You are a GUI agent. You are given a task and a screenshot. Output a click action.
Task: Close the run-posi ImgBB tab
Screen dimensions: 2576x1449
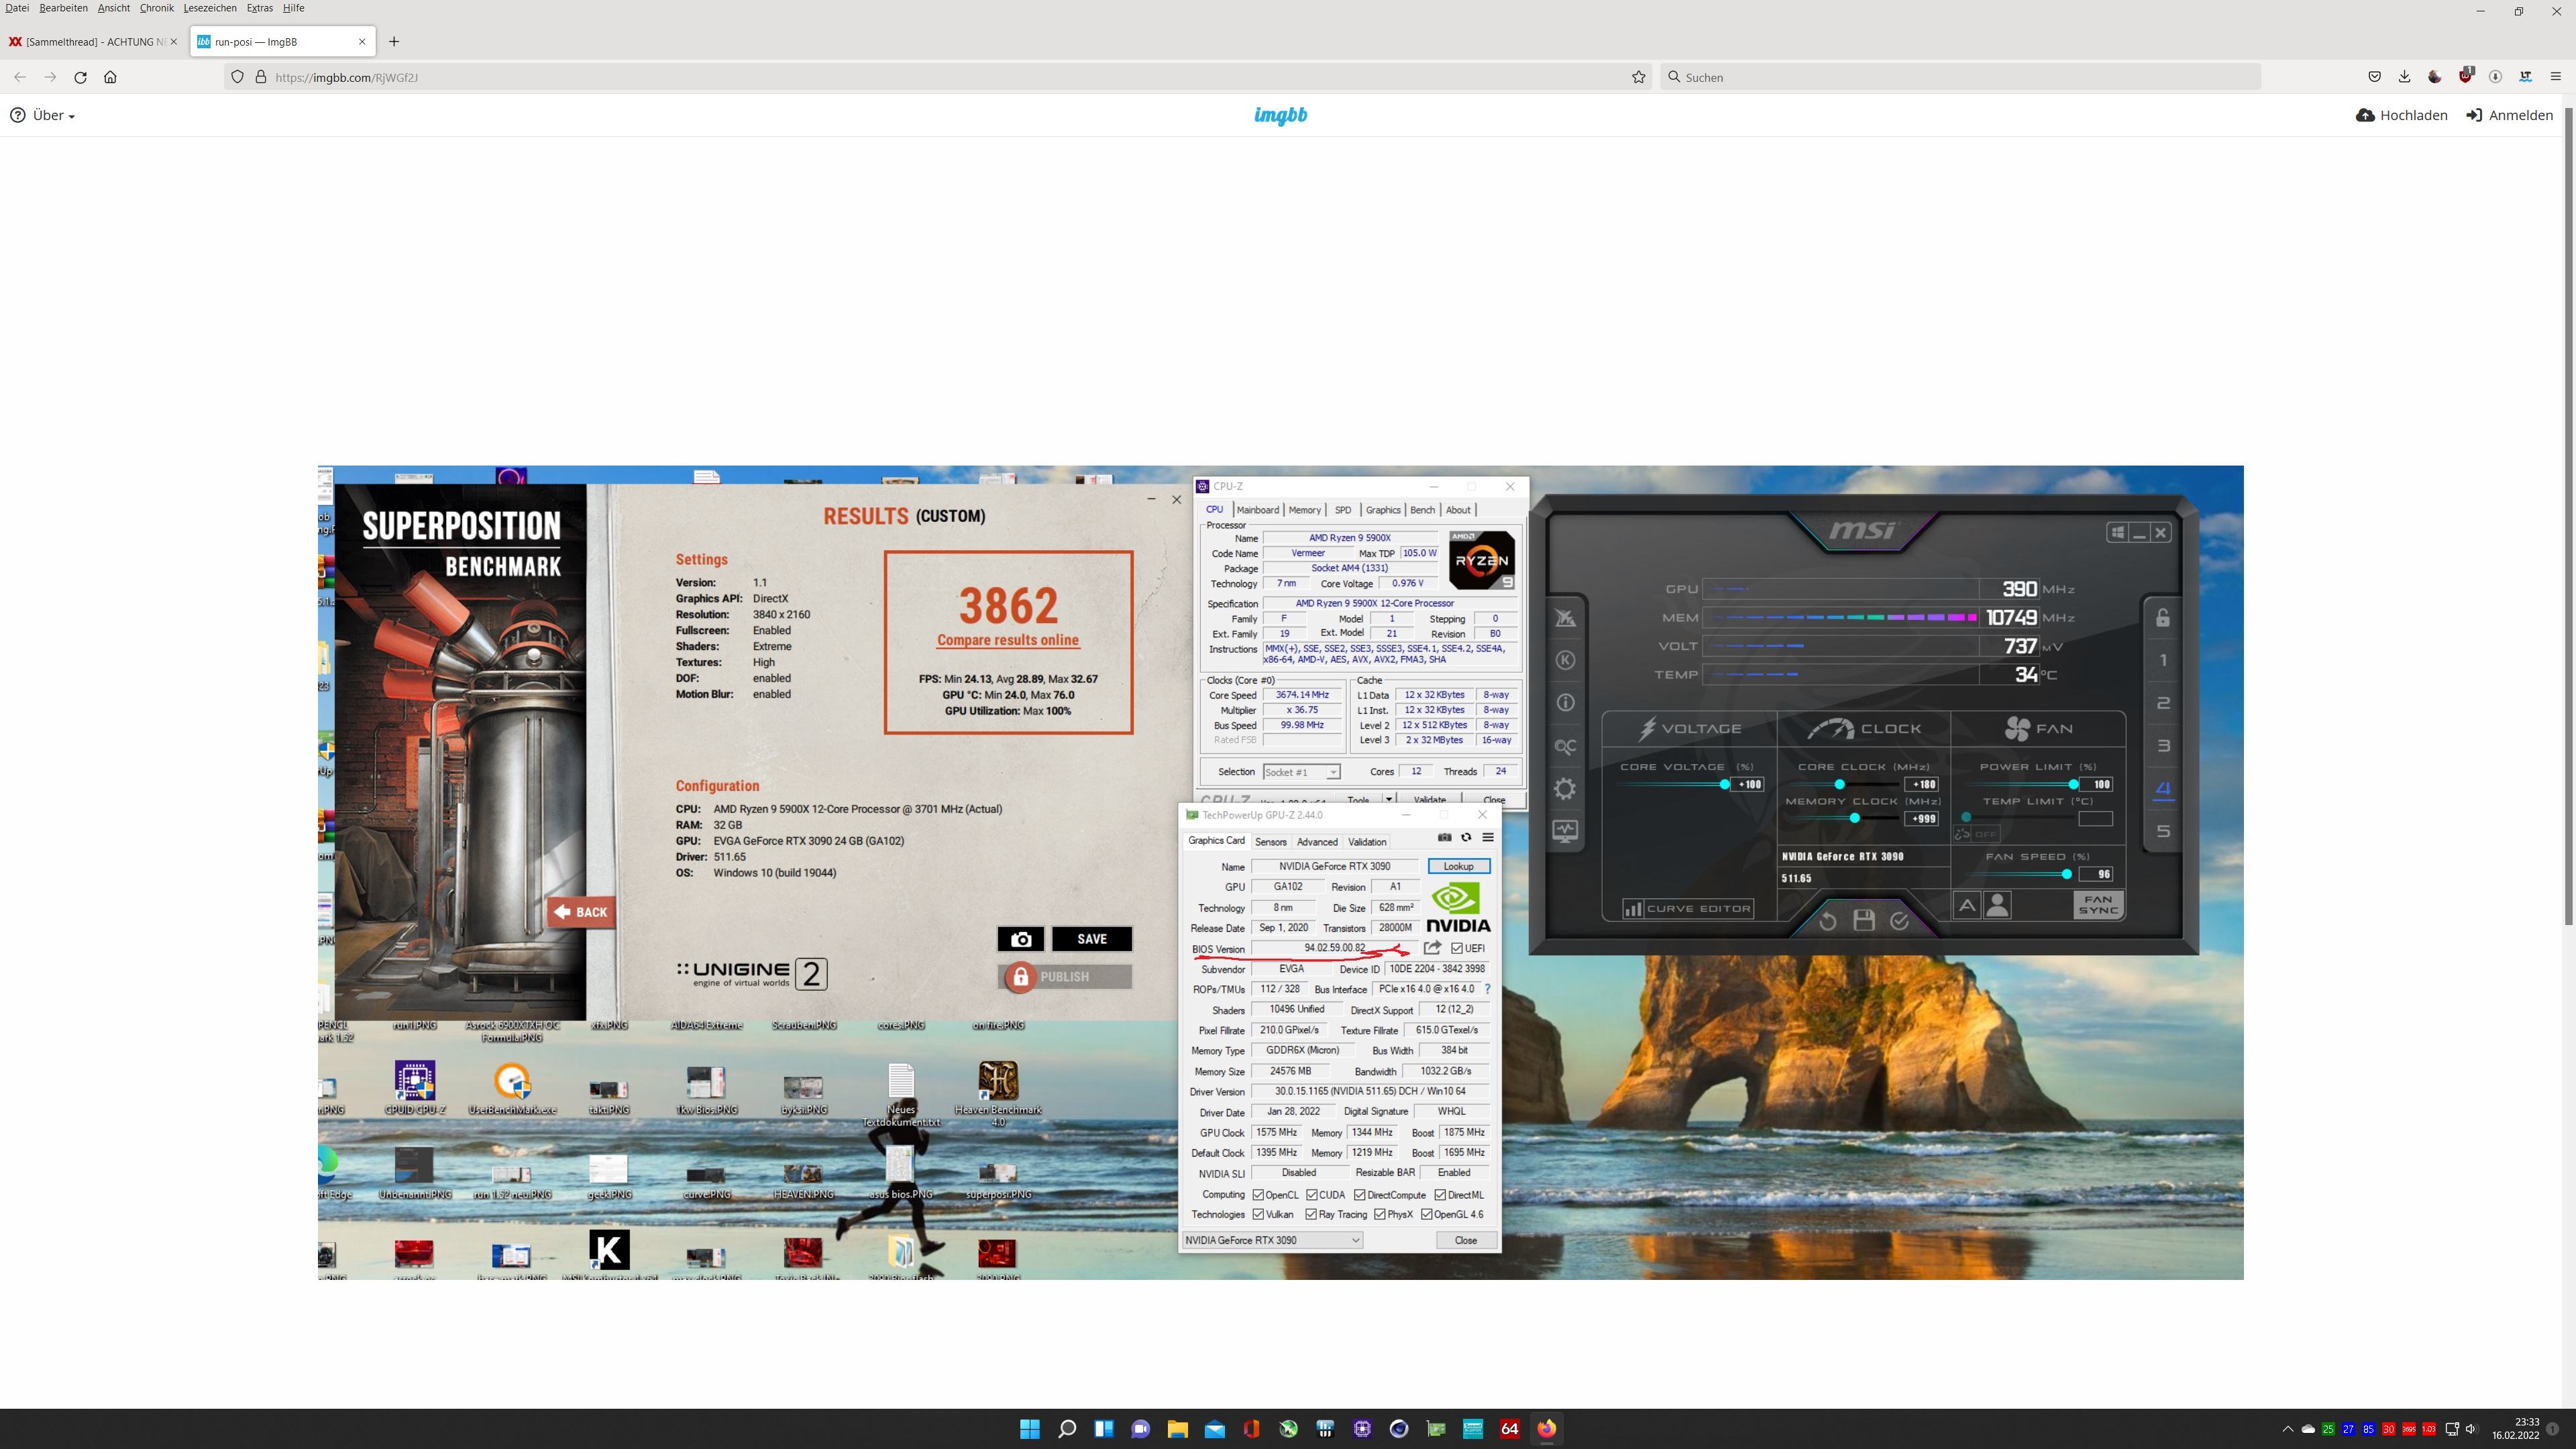[362, 41]
